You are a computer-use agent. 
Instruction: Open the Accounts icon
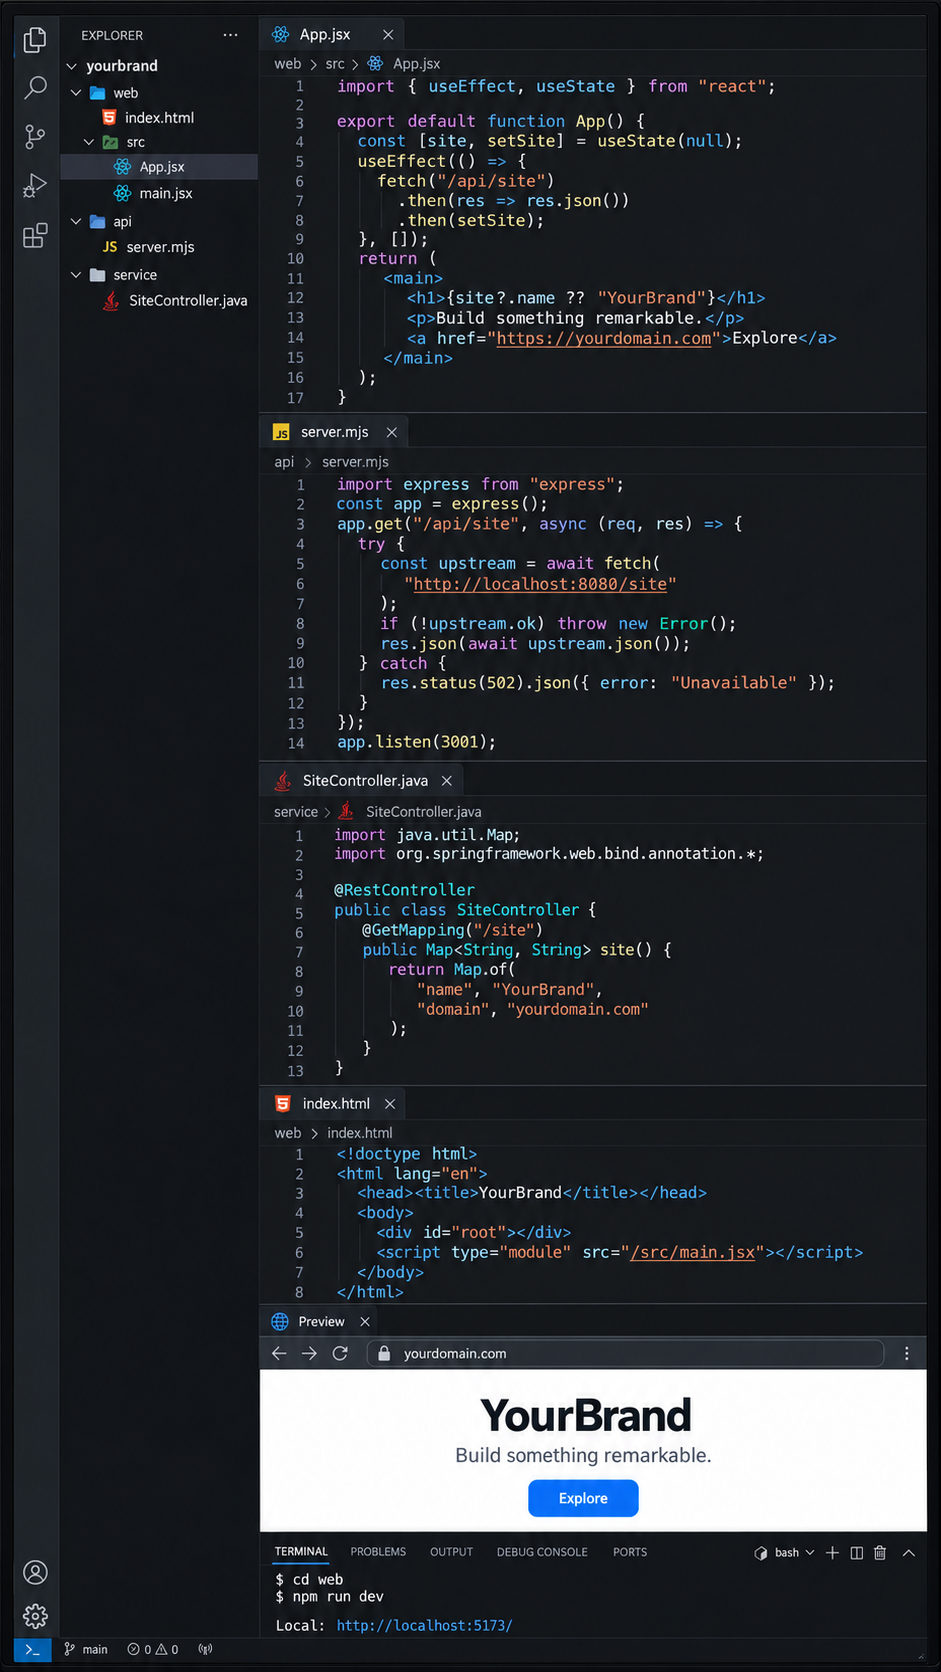click(x=35, y=1572)
